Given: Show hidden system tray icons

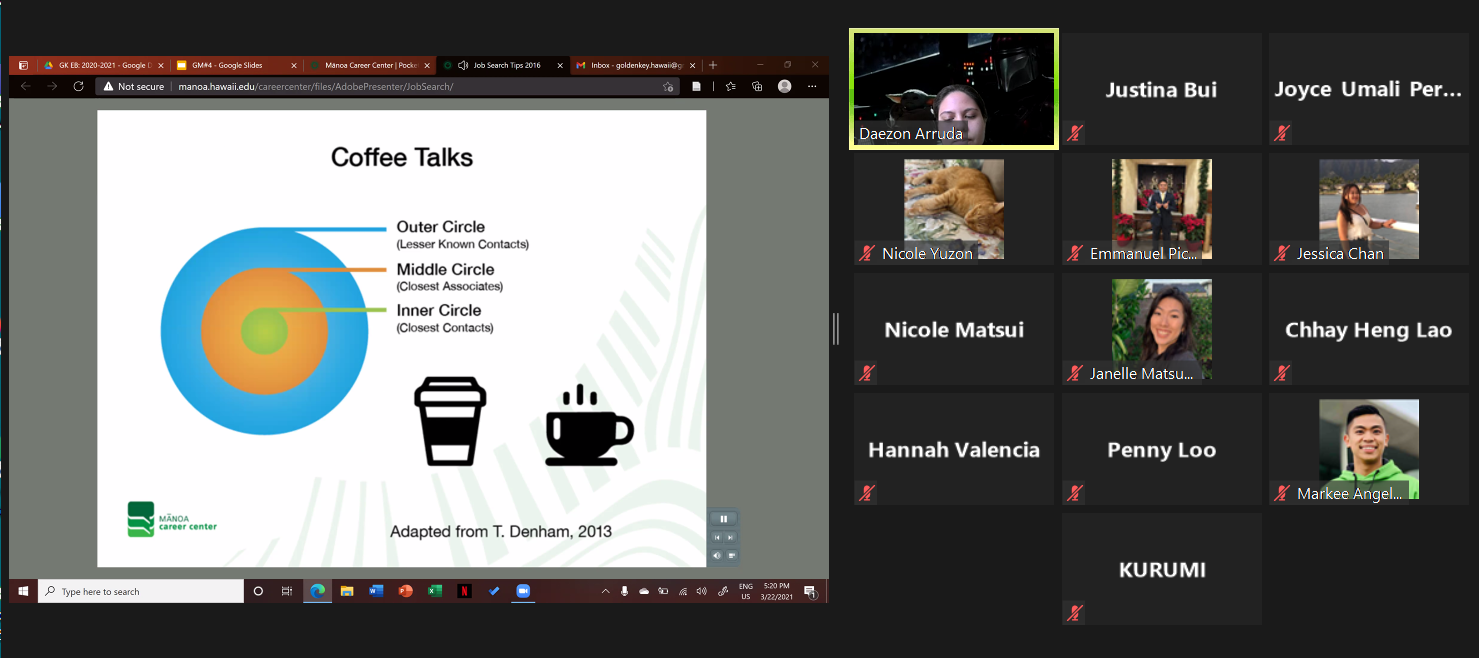Looking at the screenshot, I should (x=605, y=591).
